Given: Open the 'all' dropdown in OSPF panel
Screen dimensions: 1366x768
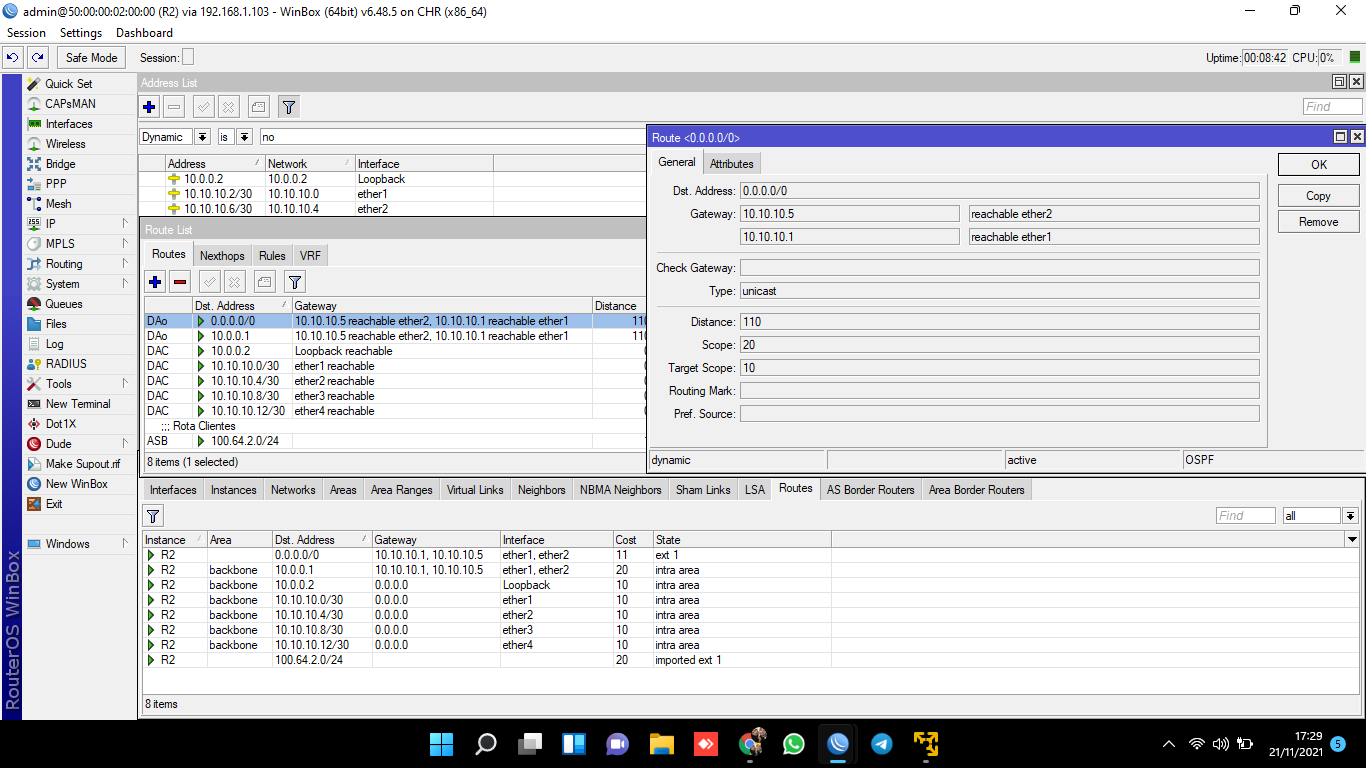Looking at the screenshot, I should pos(1350,516).
